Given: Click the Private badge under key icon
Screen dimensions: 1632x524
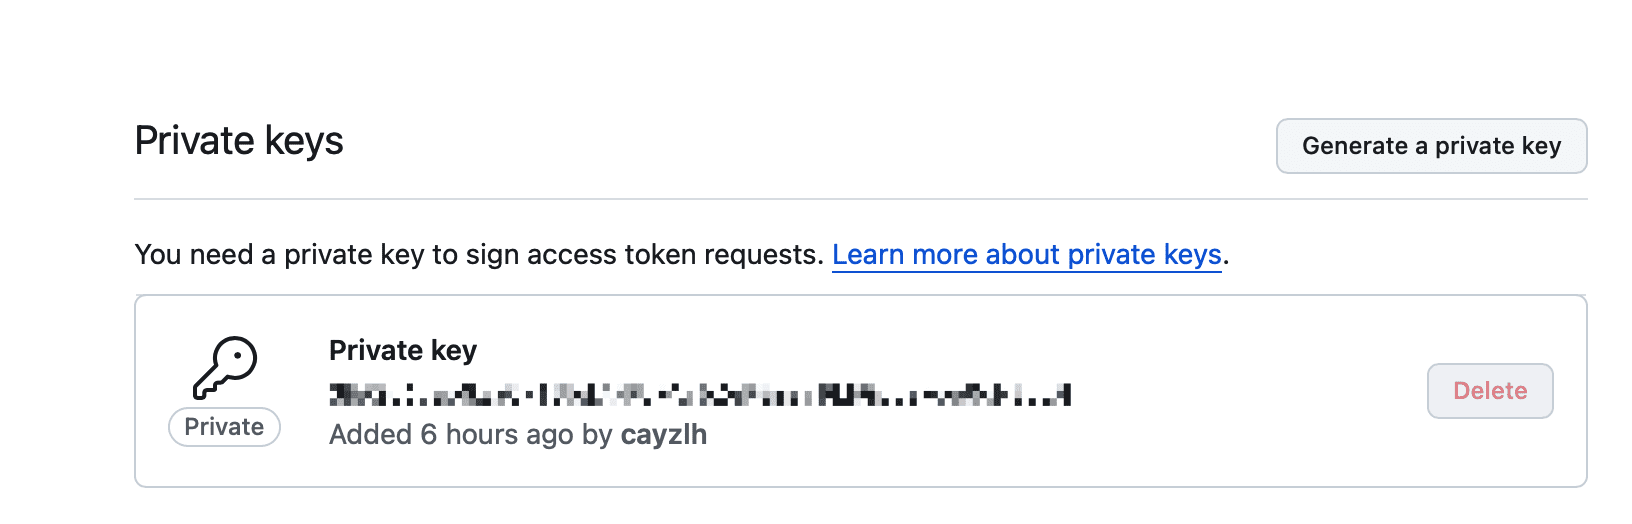Looking at the screenshot, I should [x=224, y=427].
